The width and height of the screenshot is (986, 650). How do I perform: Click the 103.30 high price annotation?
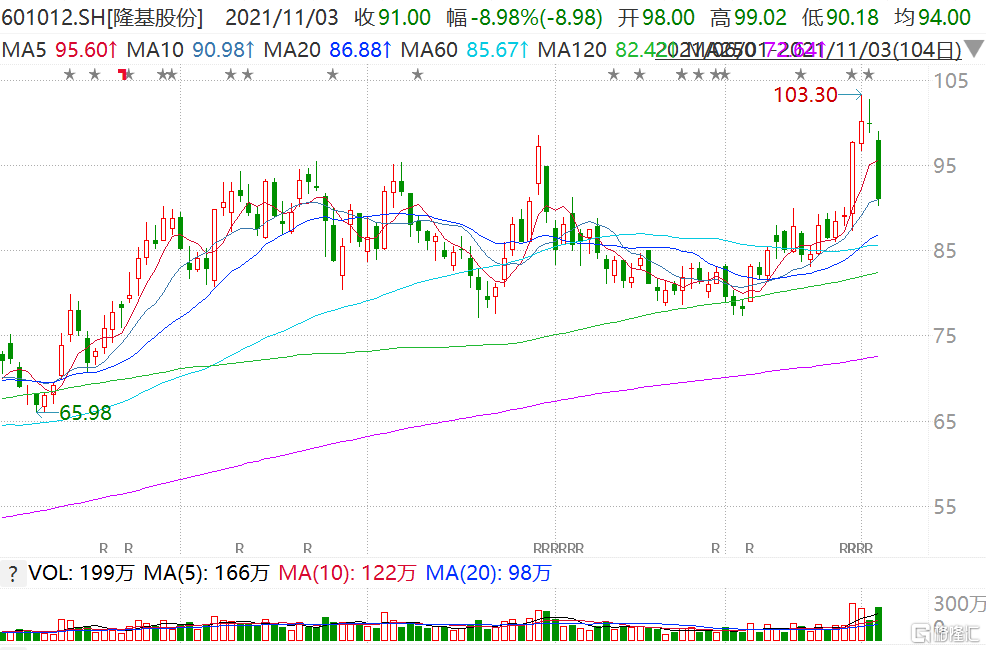coord(806,95)
